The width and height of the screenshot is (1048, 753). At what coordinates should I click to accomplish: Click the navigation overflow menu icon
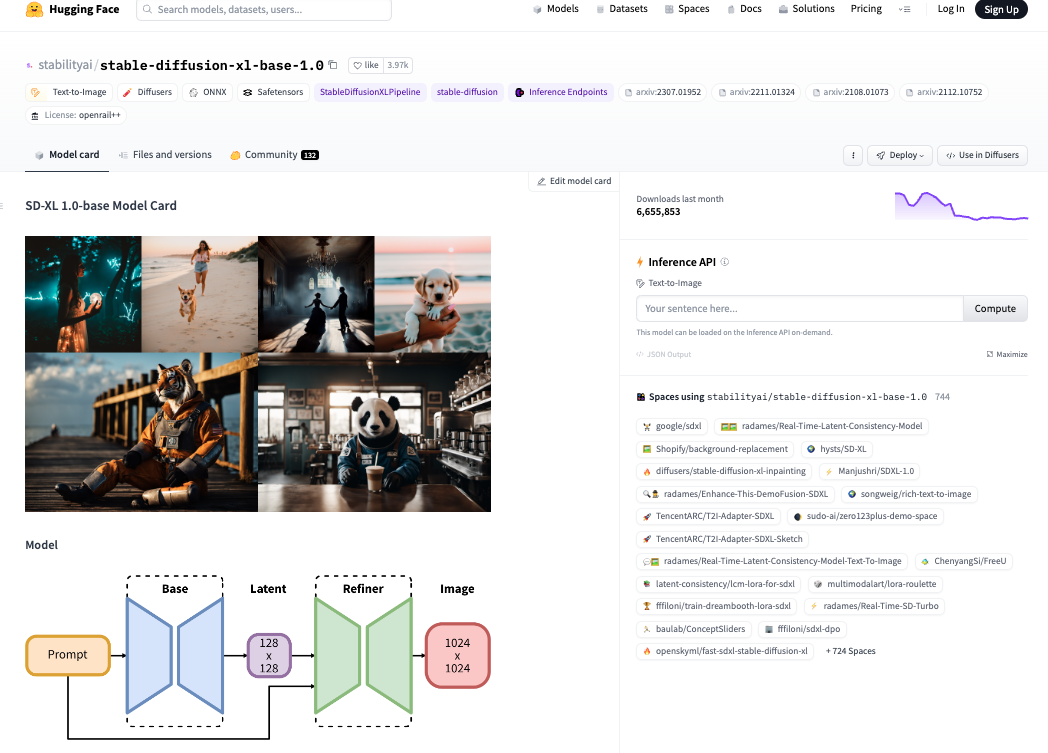pos(904,9)
